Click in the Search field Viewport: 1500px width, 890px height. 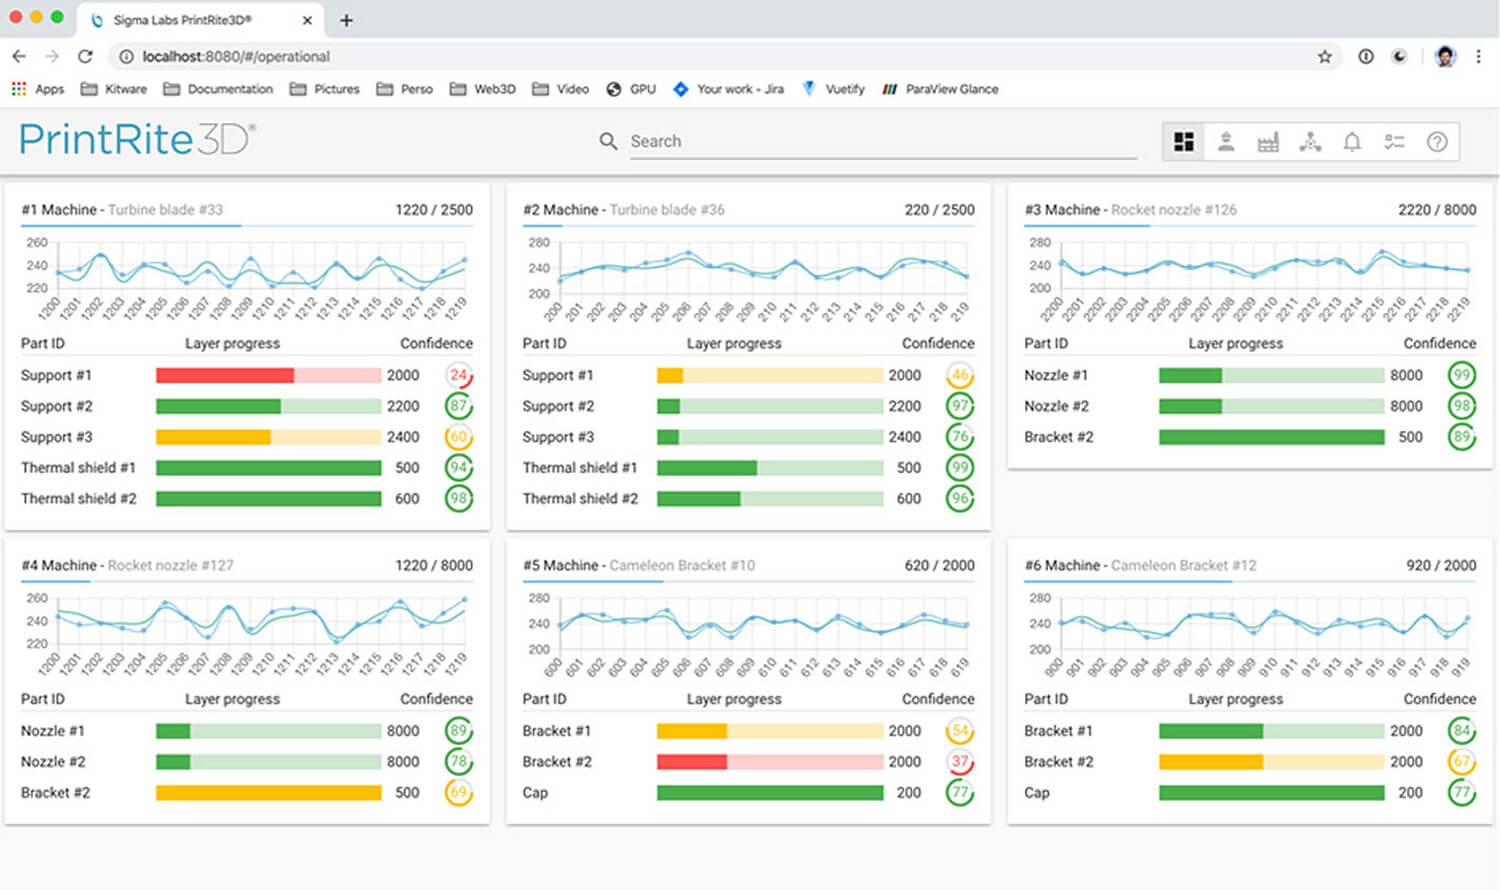pyautogui.click(x=880, y=142)
